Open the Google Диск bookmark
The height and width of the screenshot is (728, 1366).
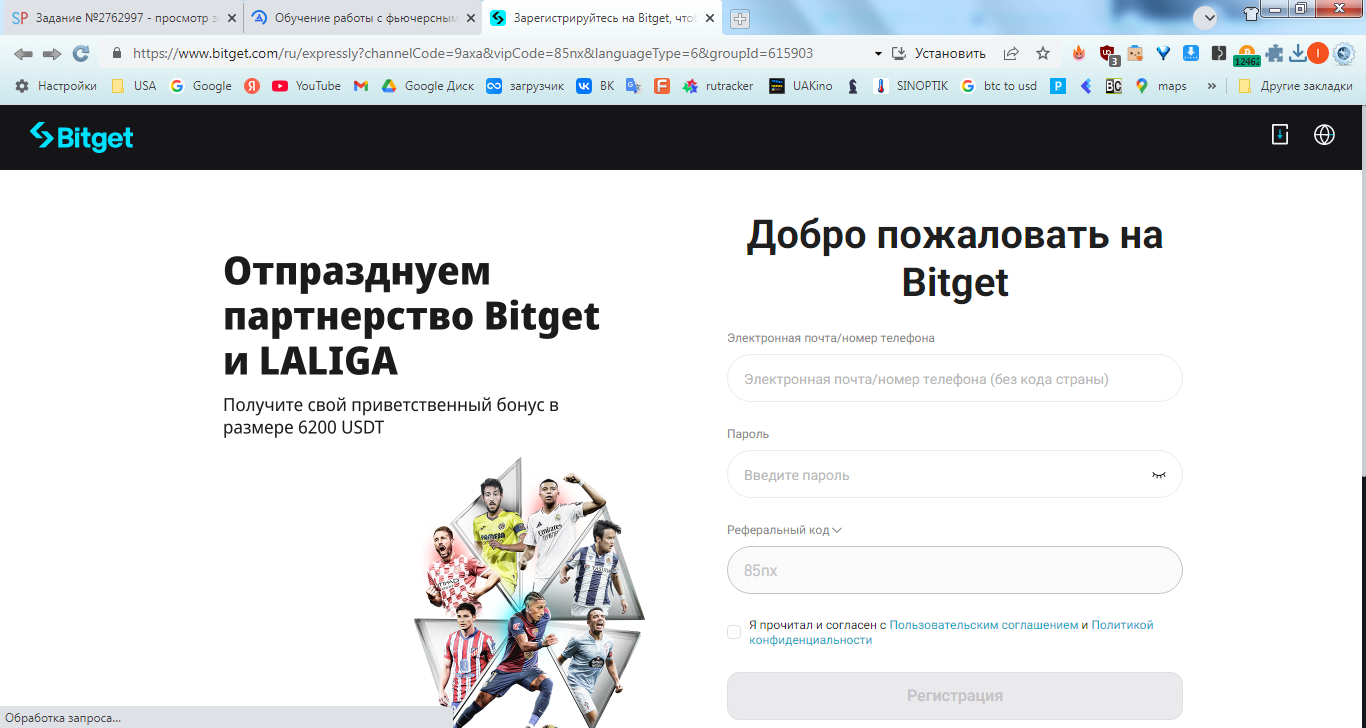coord(428,86)
